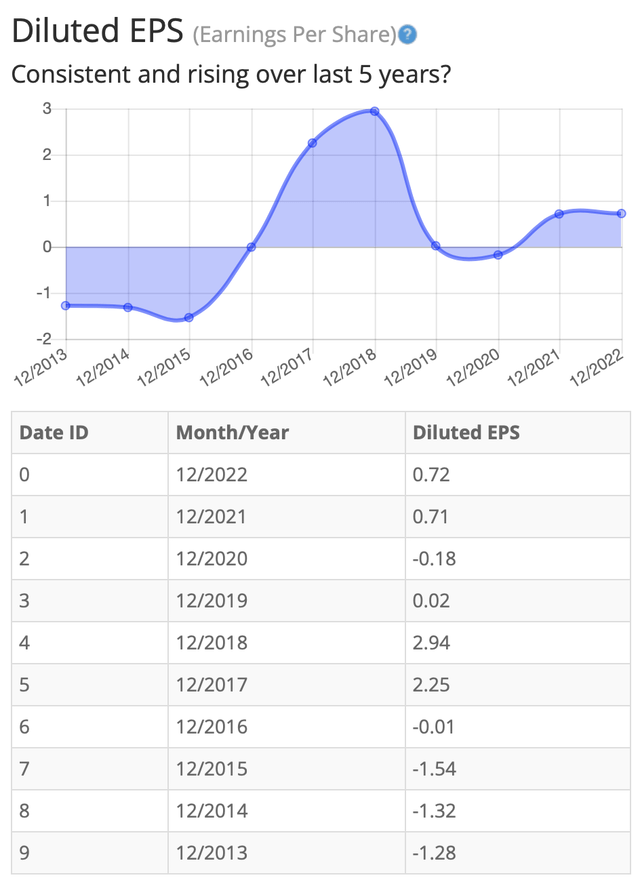Open the Diluted EPS help question-mark icon
Image resolution: width=640 pixels, height=884 pixels.
pyautogui.click(x=407, y=35)
